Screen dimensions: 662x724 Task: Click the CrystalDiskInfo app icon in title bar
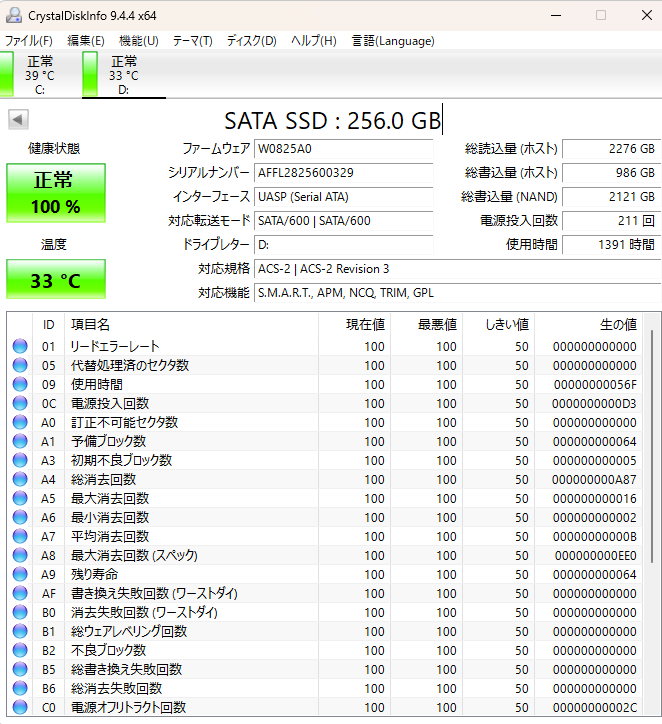(x=14, y=15)
